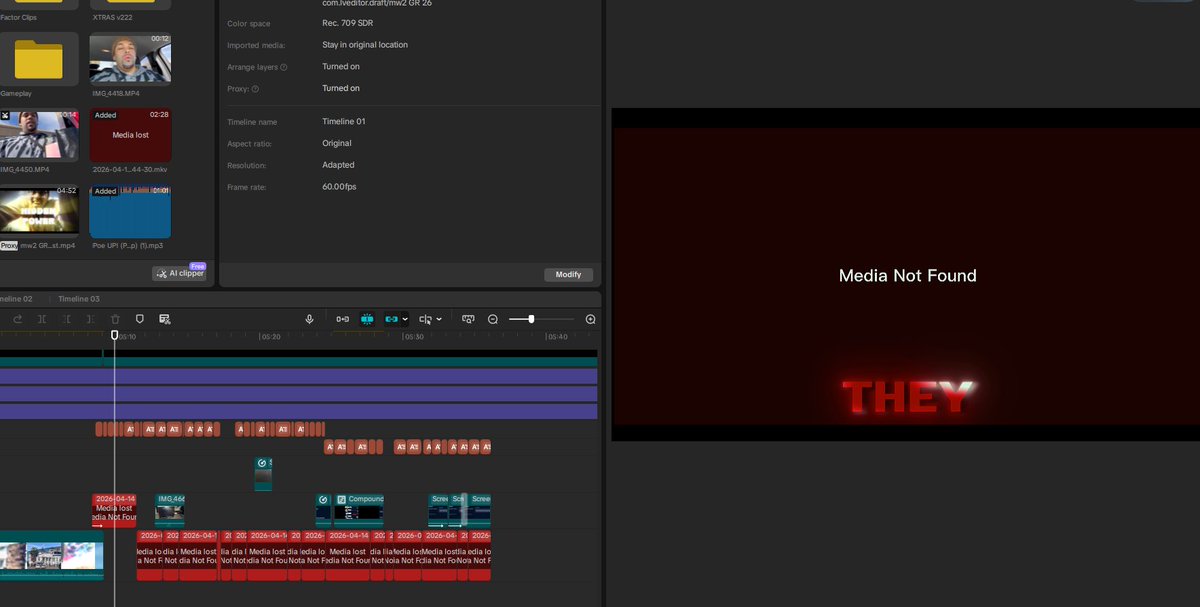This screenshot has width=1200, height=607.
Task: Open the Gameplay folder
Action: [39, 60]
